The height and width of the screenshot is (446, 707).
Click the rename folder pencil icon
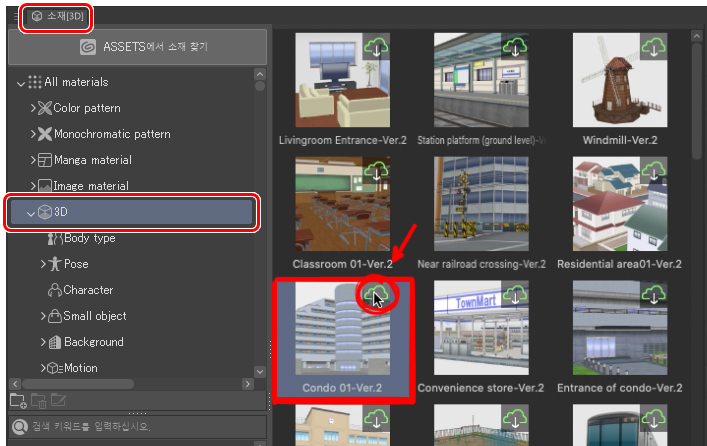[x=57, y=401]
